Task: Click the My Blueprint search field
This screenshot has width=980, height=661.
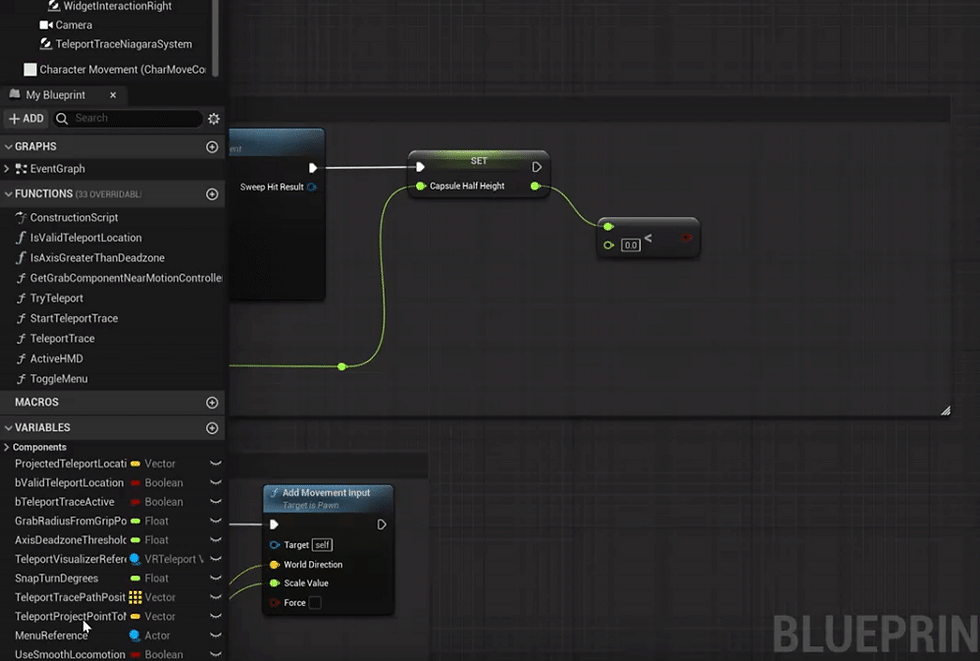Action: pyautogui.click(x=128, y=118)
